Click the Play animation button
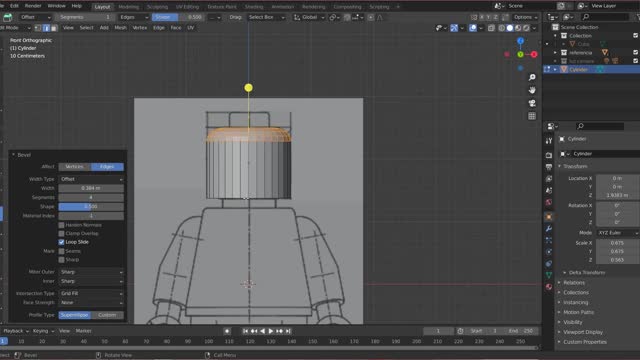 [271, 331]
